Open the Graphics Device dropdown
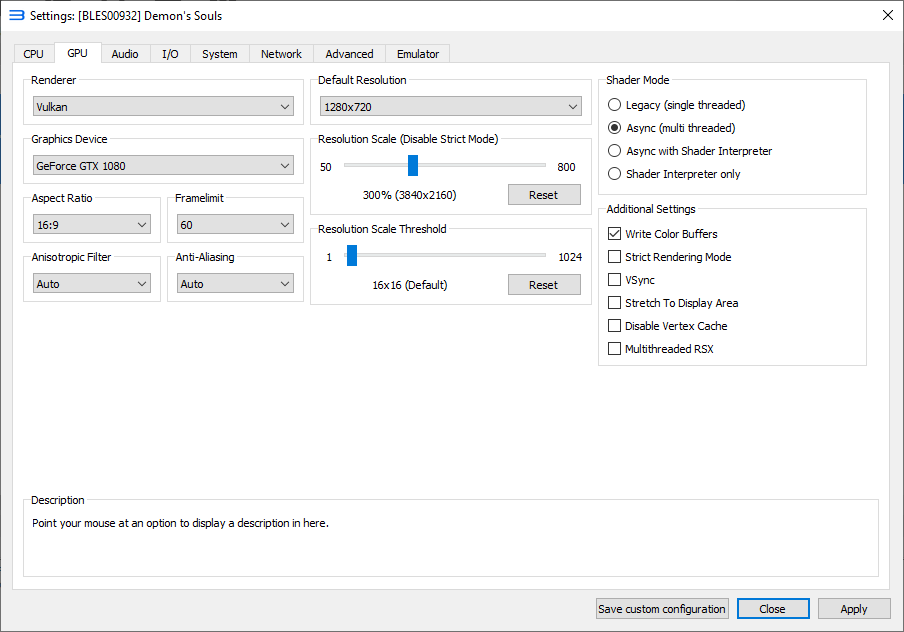The image size is (904, 632). click(x=162, y=165)
